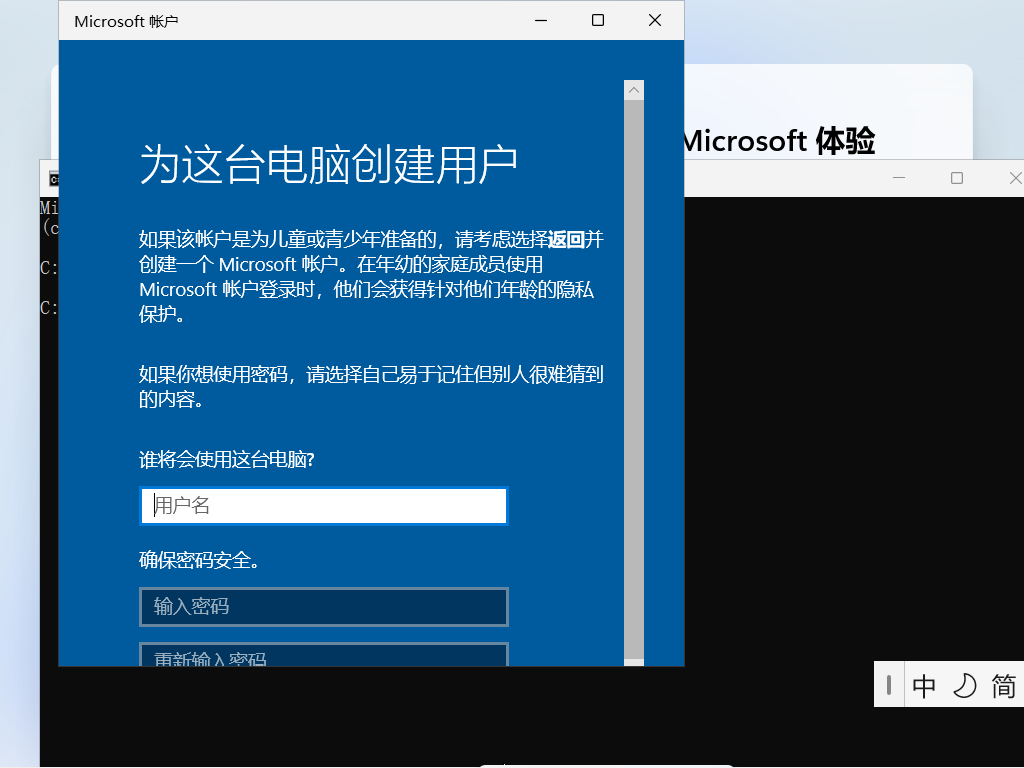Minimize the Microsoft 帐户 window
Image resolution: width=1024 pixels, height=768 pixels.
click(x=541, y=20)
